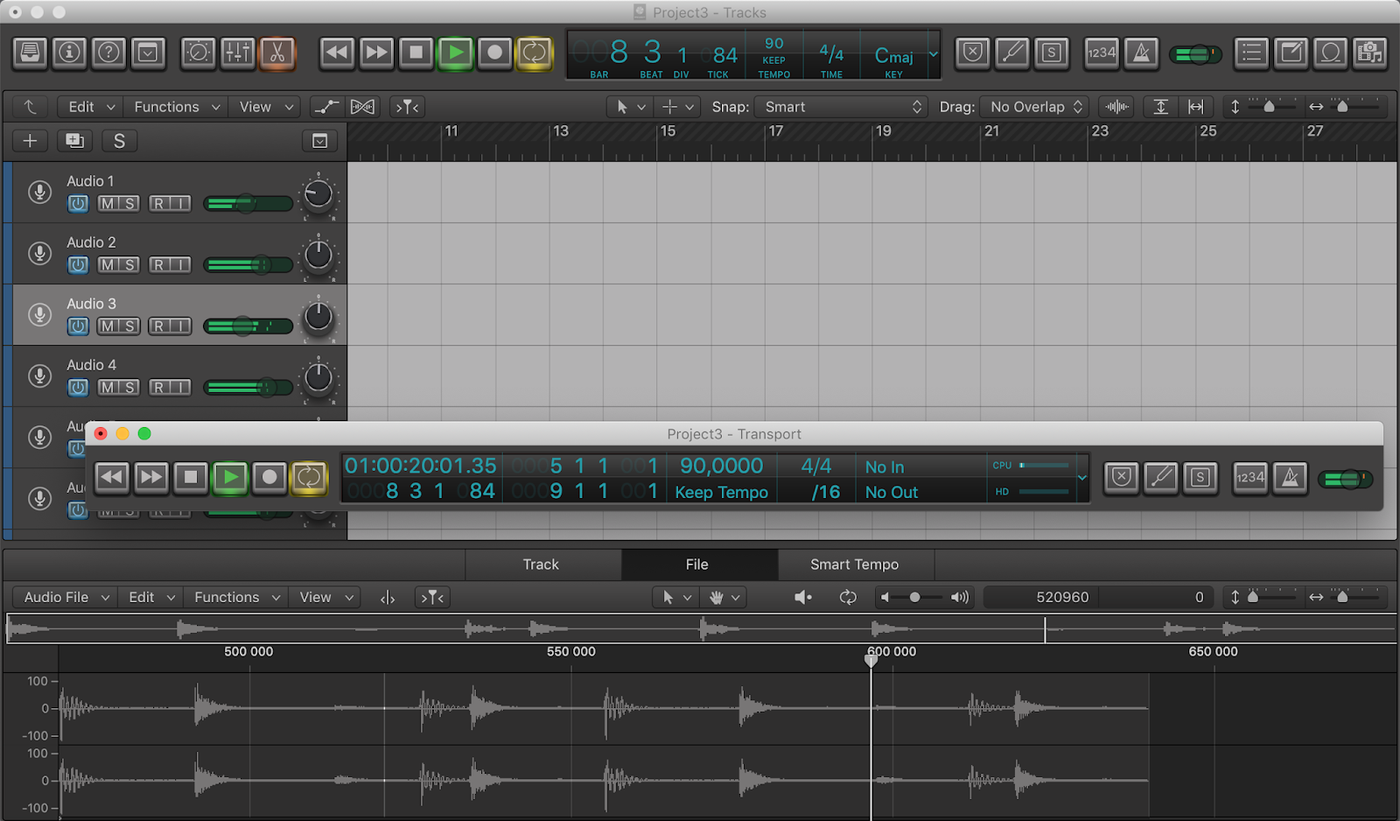Switch to the Smart Tempo tab
The image size is (1400, 821).
(x=855, y=565)
